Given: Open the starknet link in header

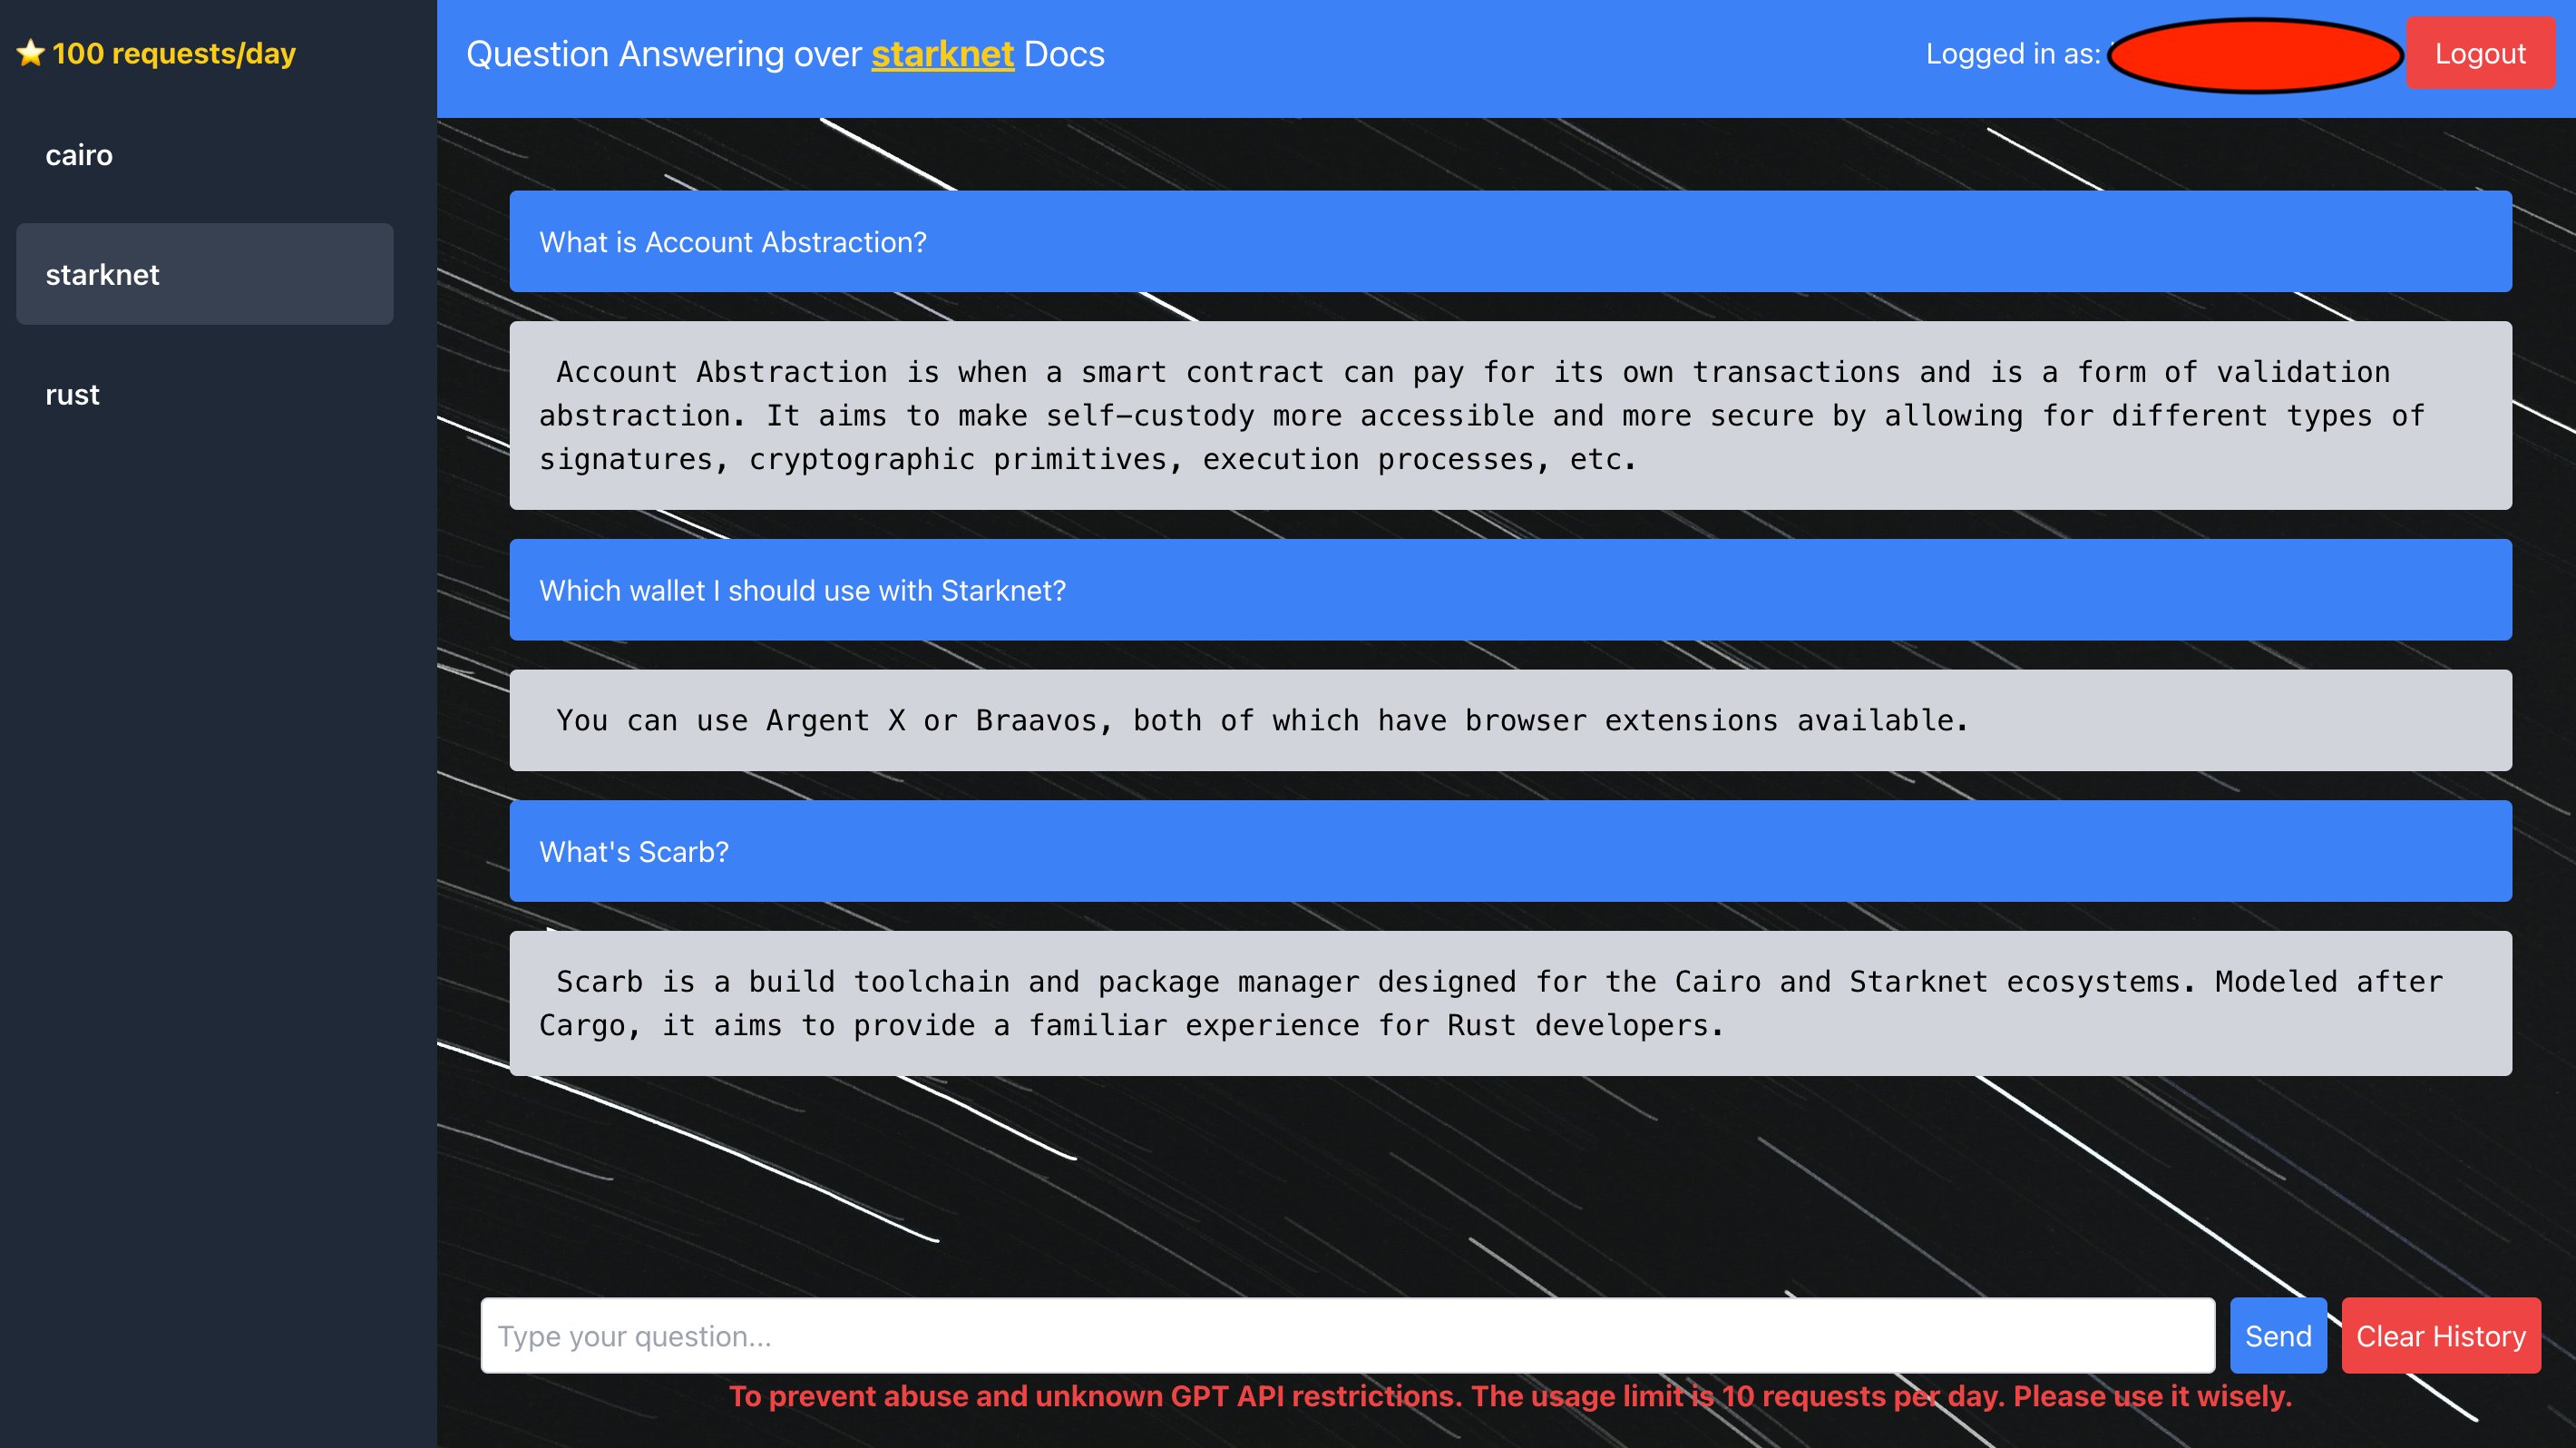Looking at the screenshot, I should (x=942, y=54).
